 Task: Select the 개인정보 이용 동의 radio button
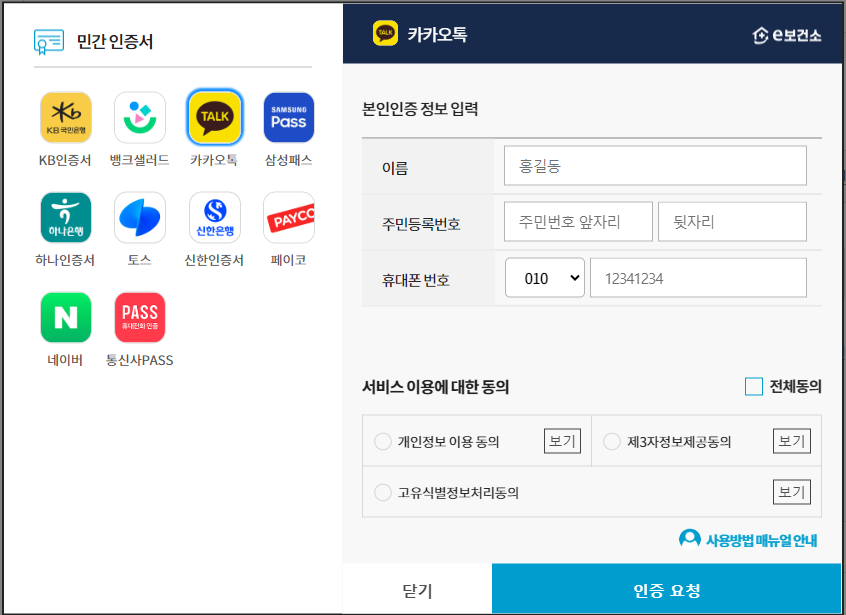click(383, 440)
